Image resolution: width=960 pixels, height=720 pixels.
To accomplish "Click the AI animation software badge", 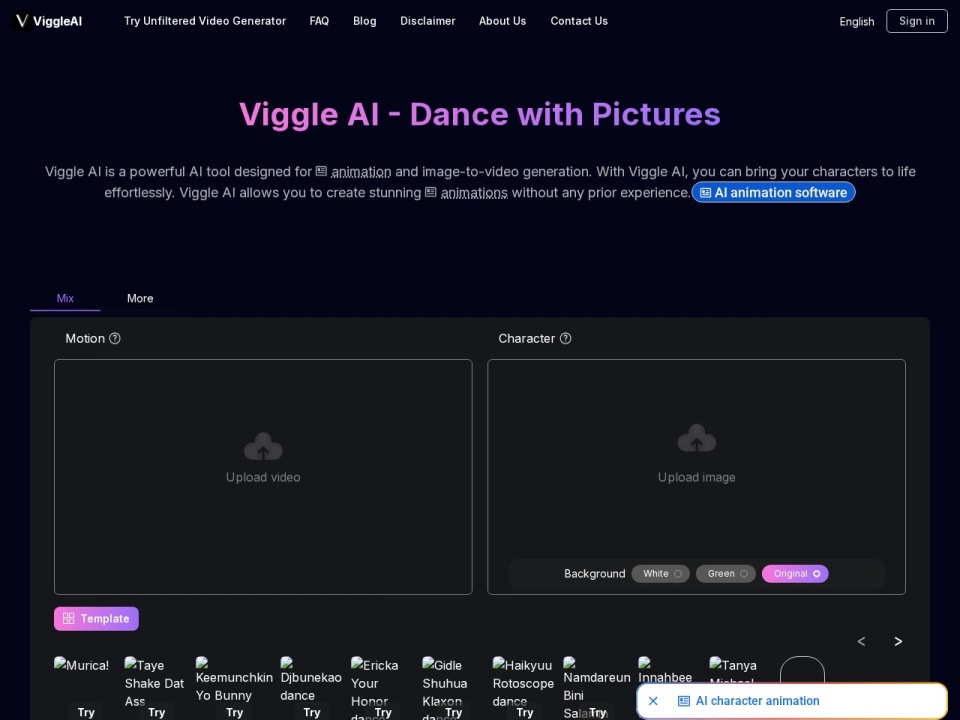I will pos(773,192).
